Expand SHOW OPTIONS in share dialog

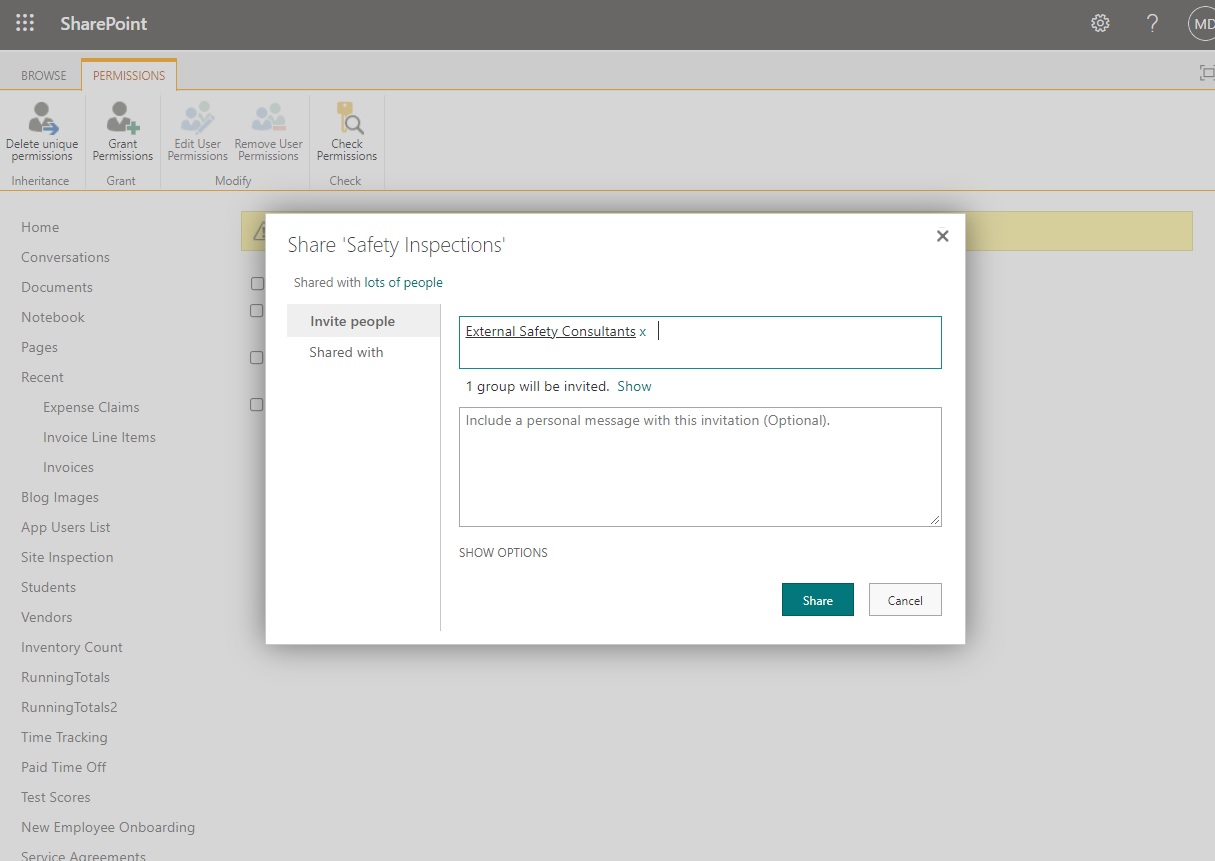click(x=503, y=553)
